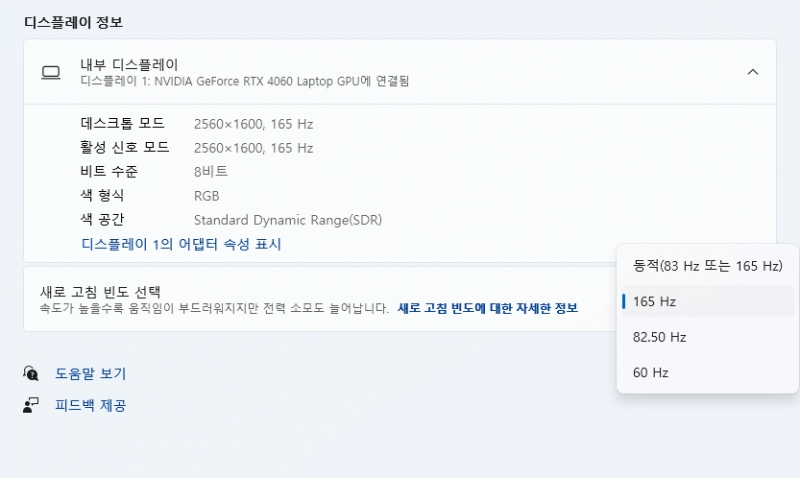Viewport: 800px width, 478px height.
Task: Click the 데스크톱 모드 row label
Action: coord(122,124)
